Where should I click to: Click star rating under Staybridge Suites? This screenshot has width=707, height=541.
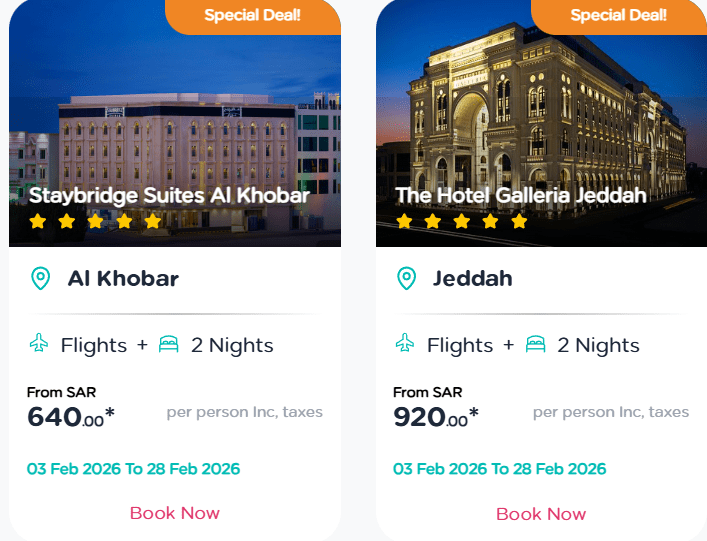point(95,222)
